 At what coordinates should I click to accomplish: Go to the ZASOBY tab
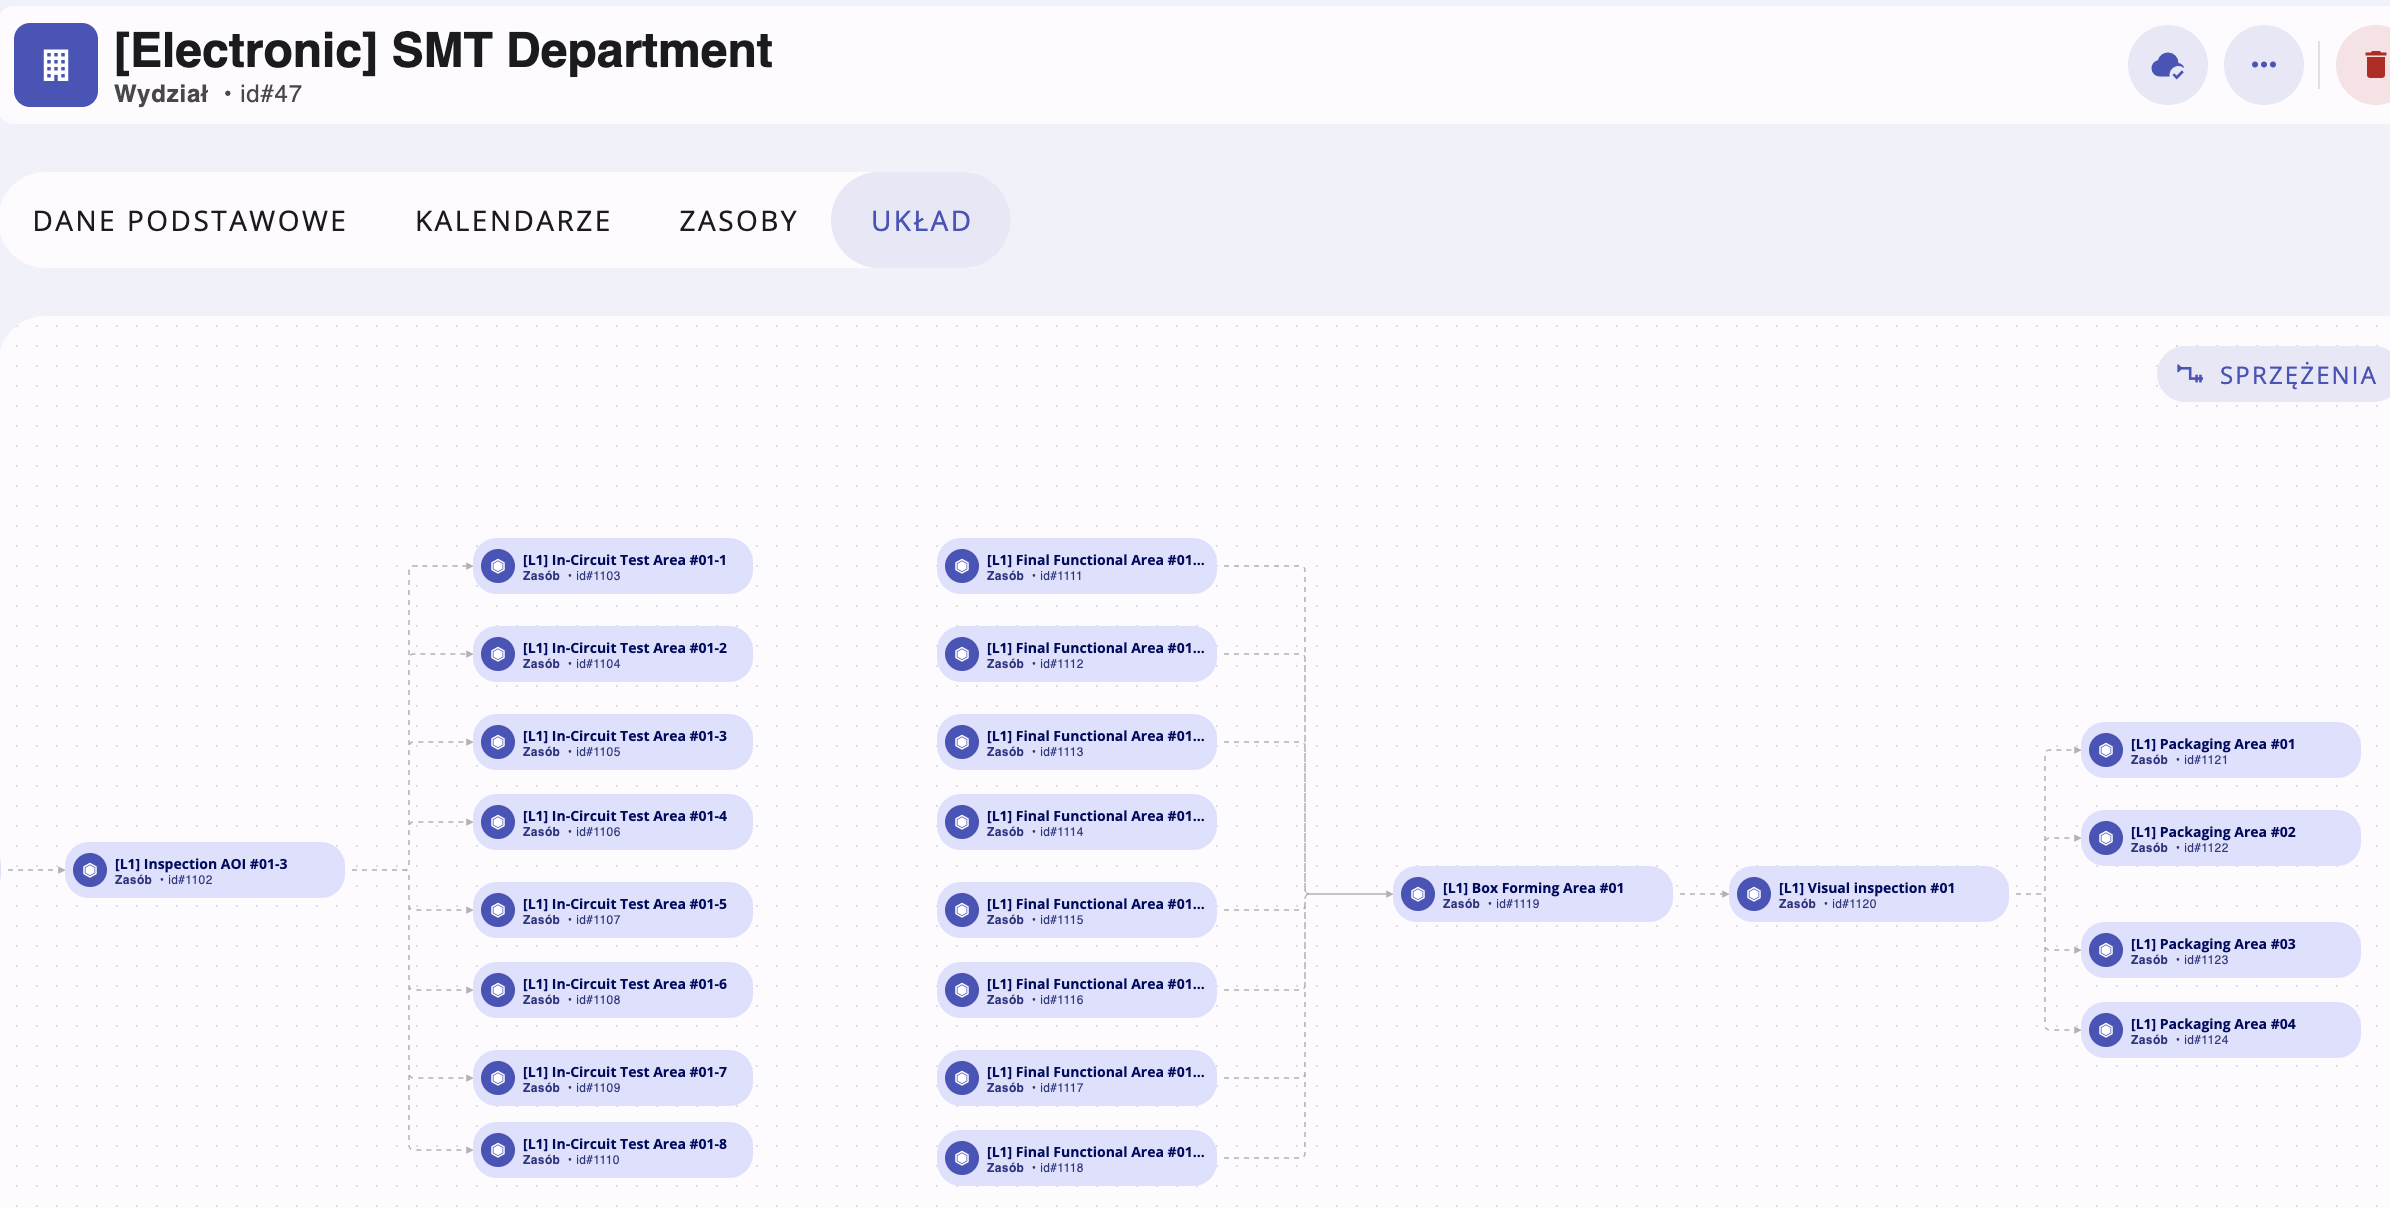tap(738, 221)
